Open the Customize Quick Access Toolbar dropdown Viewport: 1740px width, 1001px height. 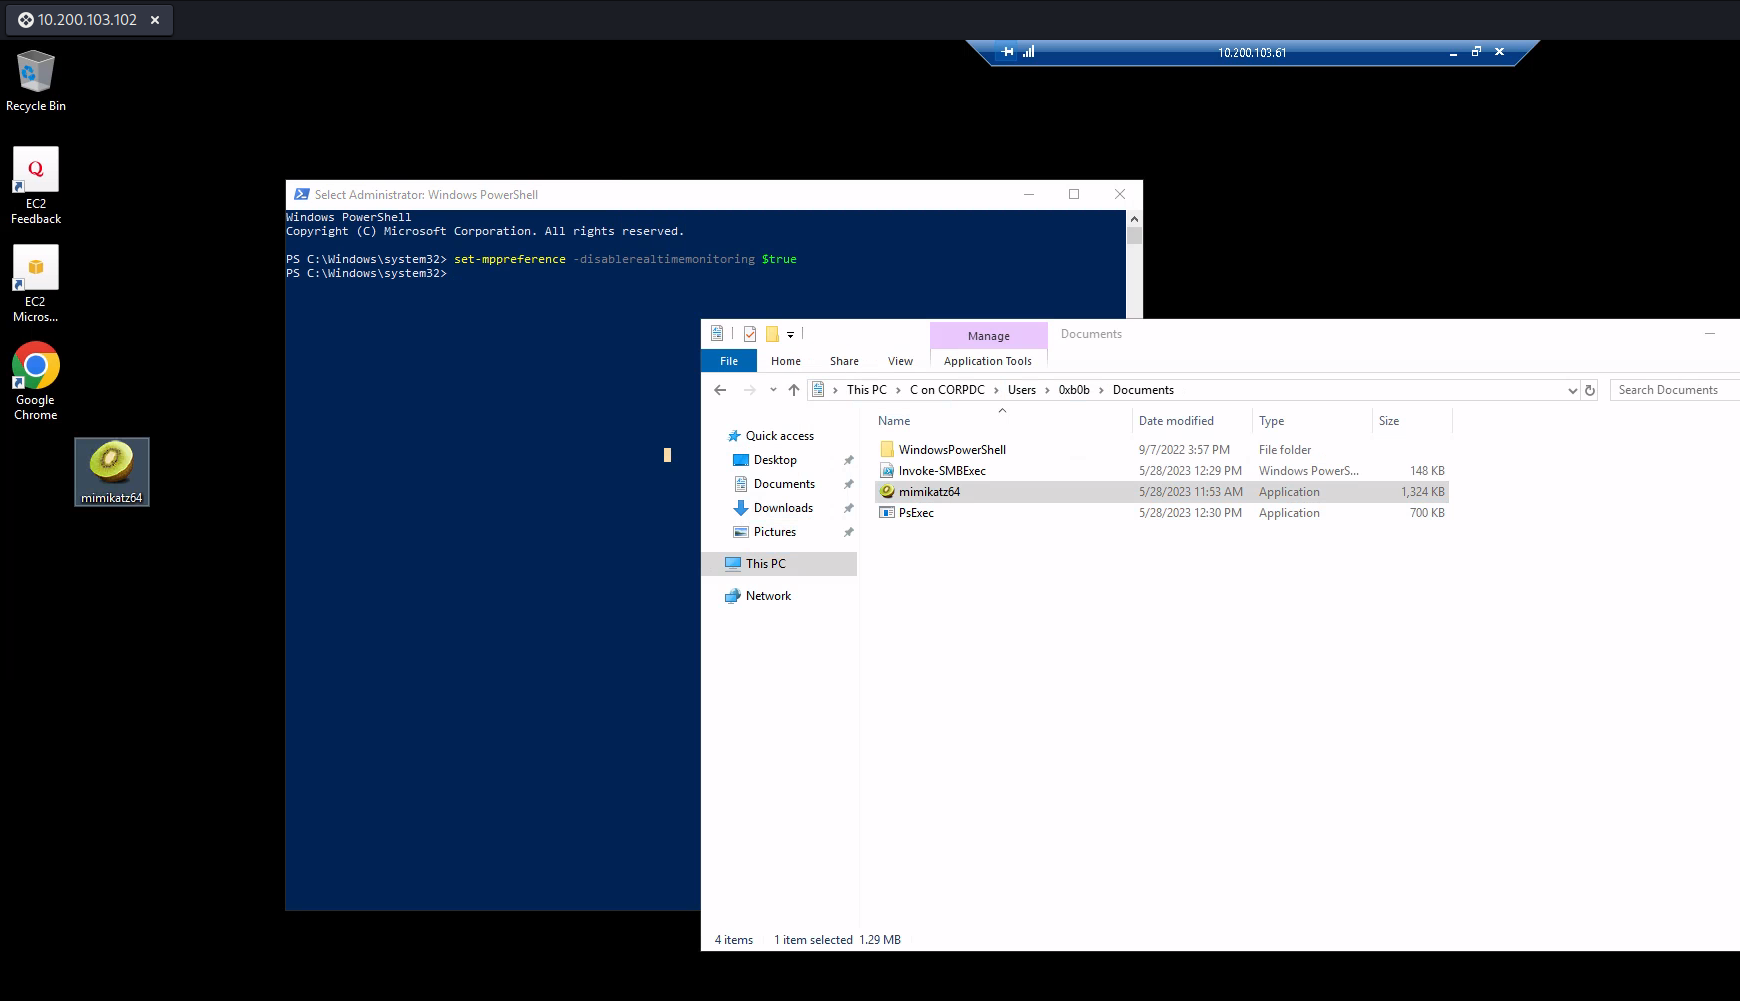click(x=790, y=334)
